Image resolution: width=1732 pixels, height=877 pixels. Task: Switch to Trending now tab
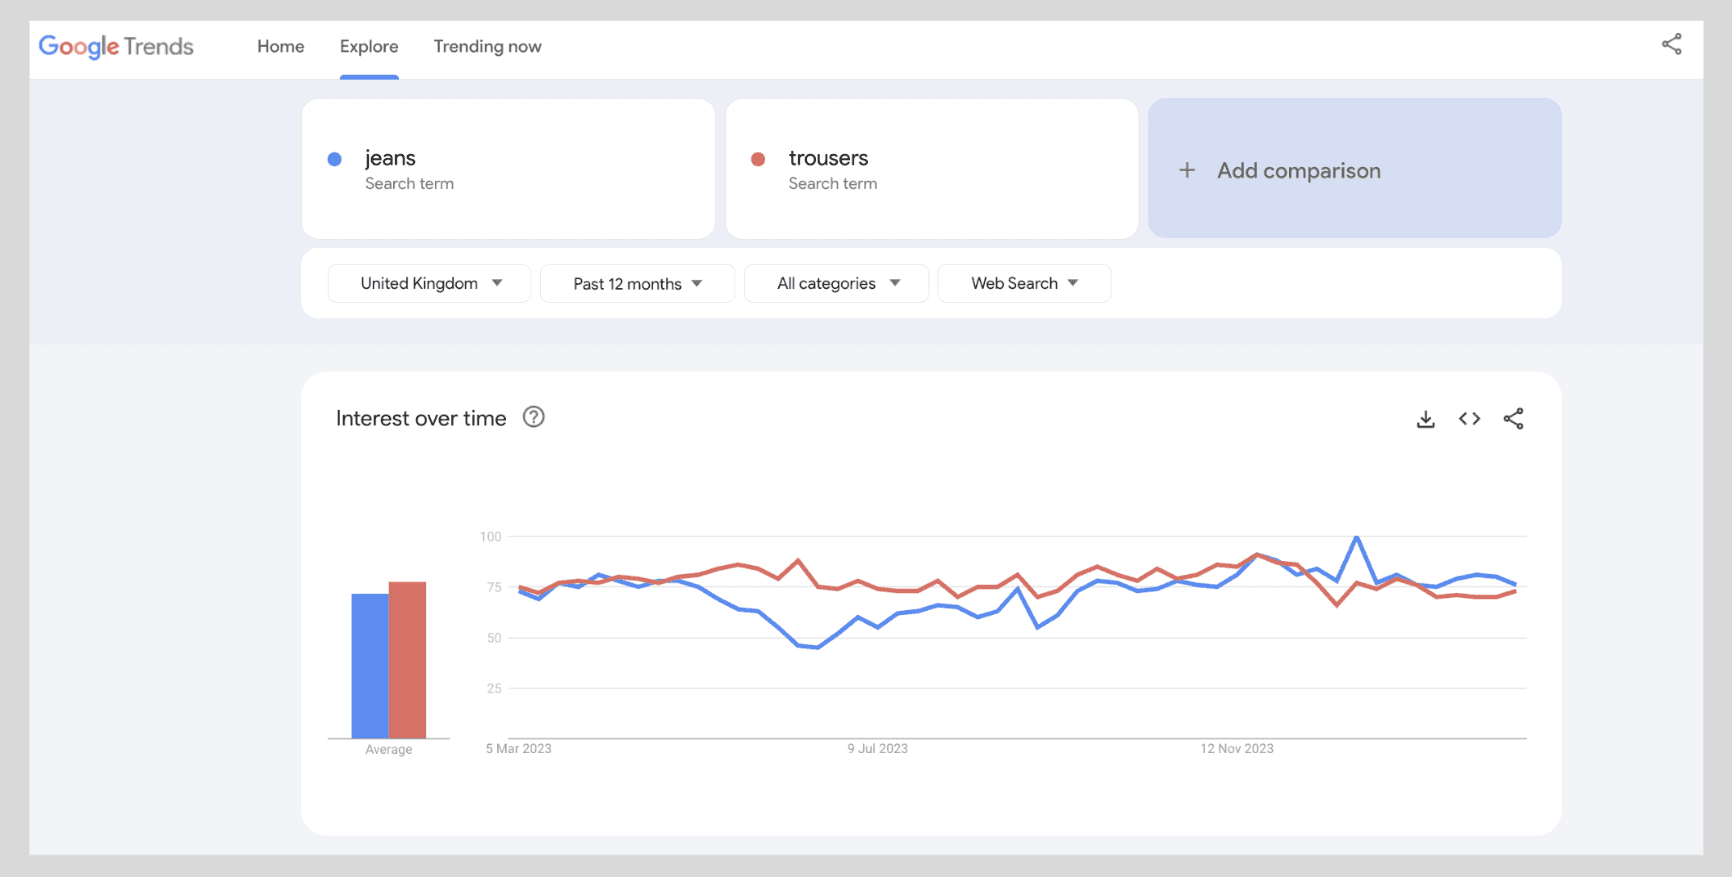tap(487, 46)
